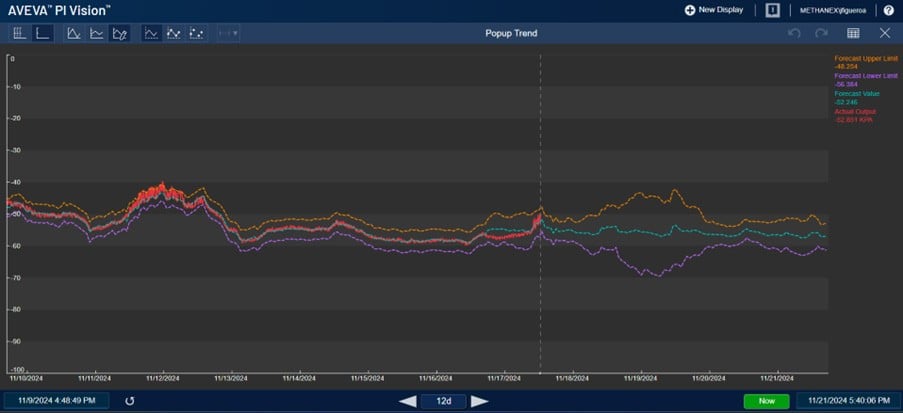Click the New Display button

click(x=713, y=10)
